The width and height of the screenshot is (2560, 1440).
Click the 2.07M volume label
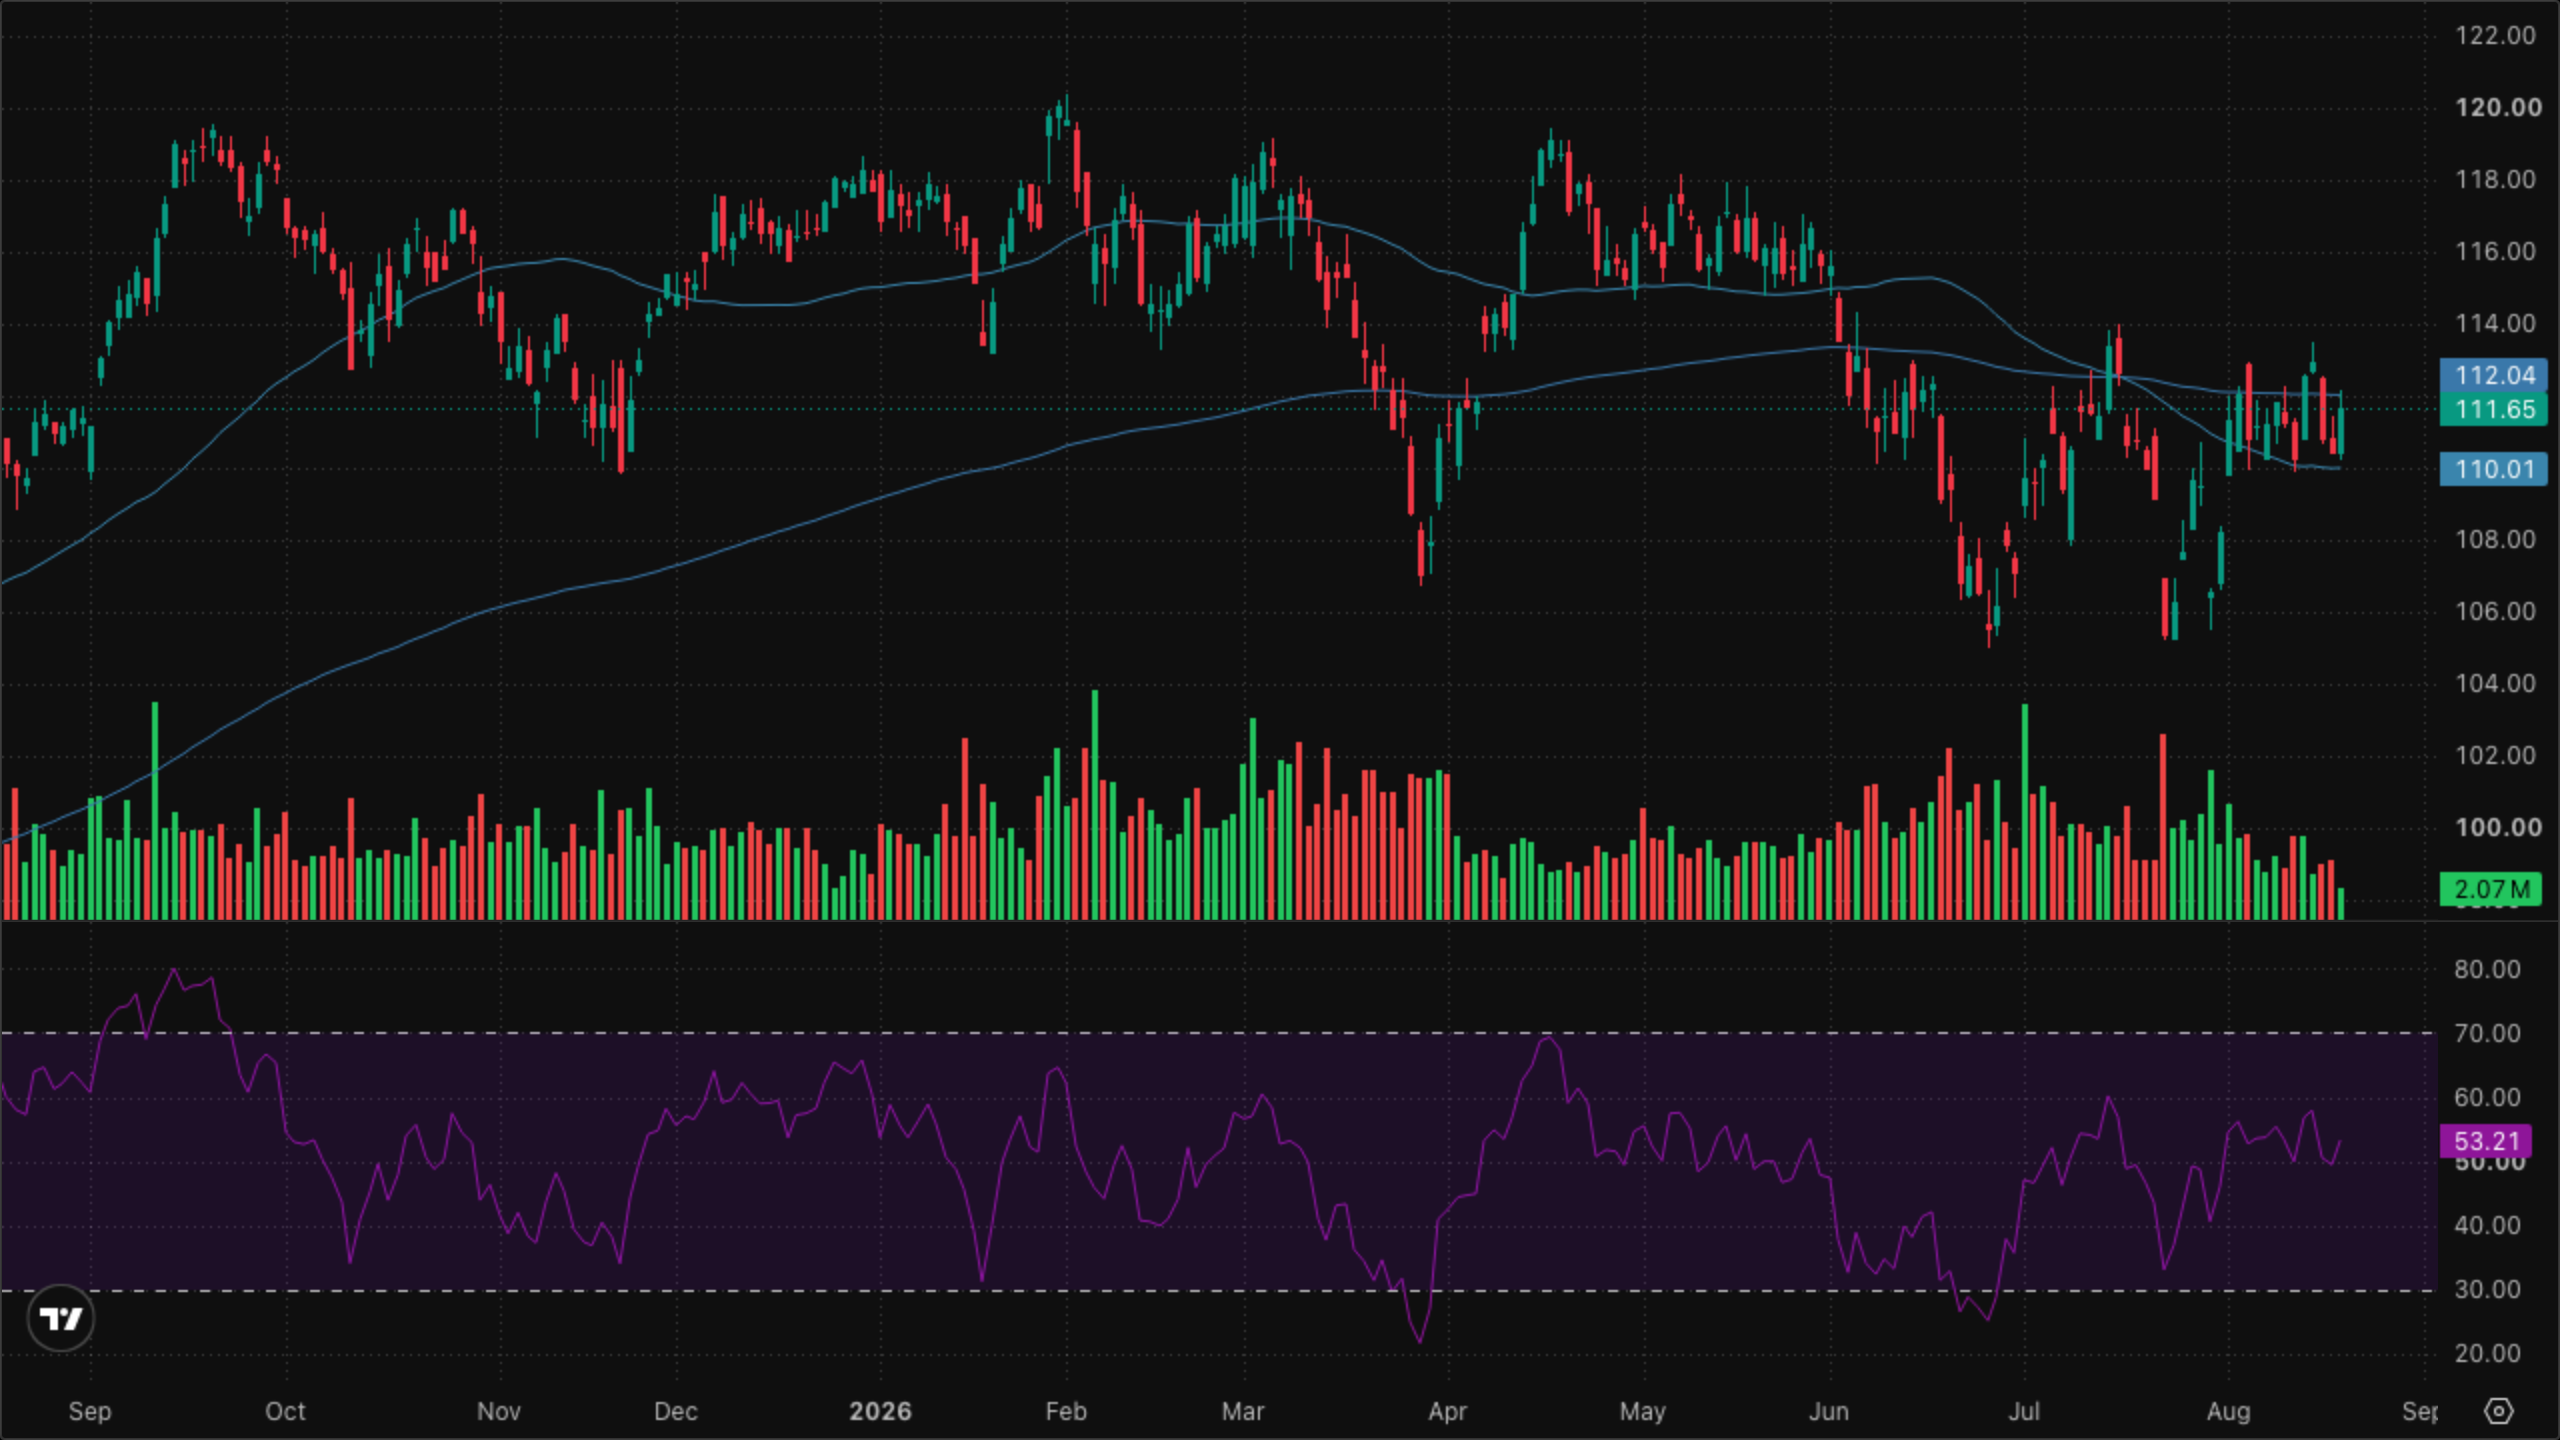point(2490,889)
